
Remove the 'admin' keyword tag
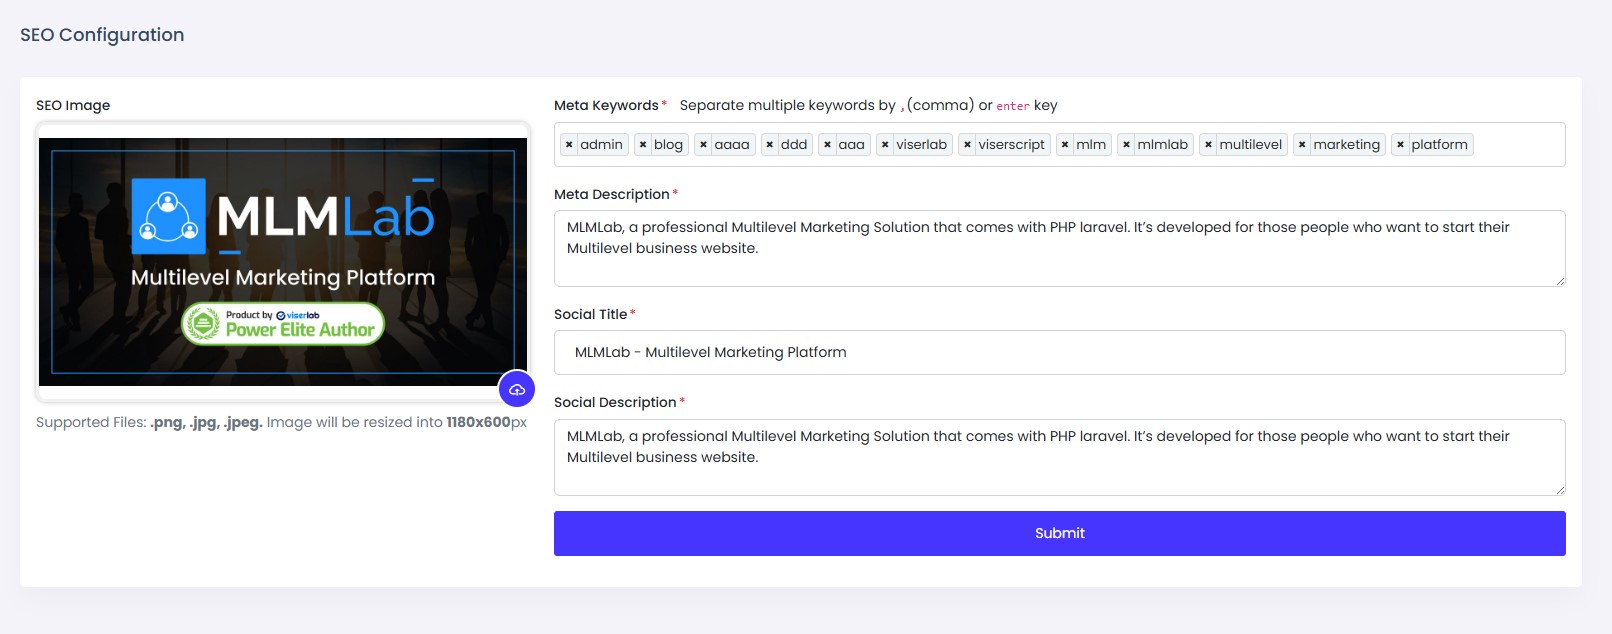569,145
